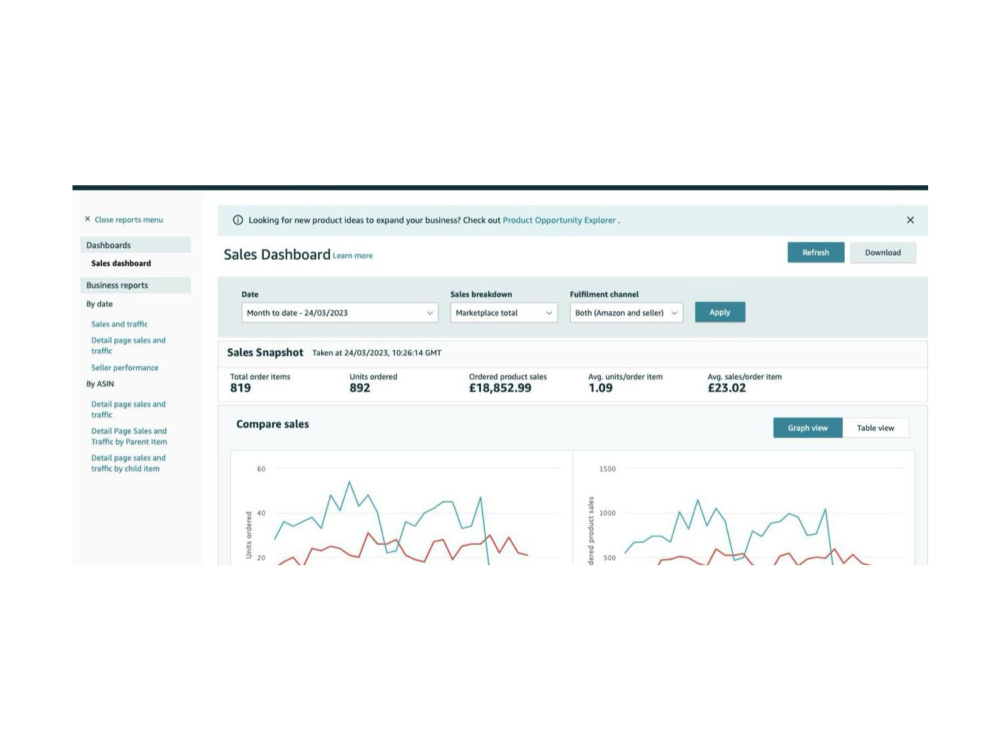Switch to Graph view
The width and height of the screenshot is (1000, 750).
[807, 428]
